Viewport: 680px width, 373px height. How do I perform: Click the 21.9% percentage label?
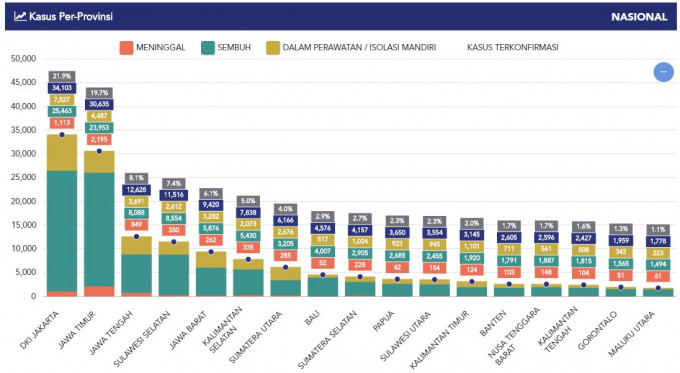62,76
